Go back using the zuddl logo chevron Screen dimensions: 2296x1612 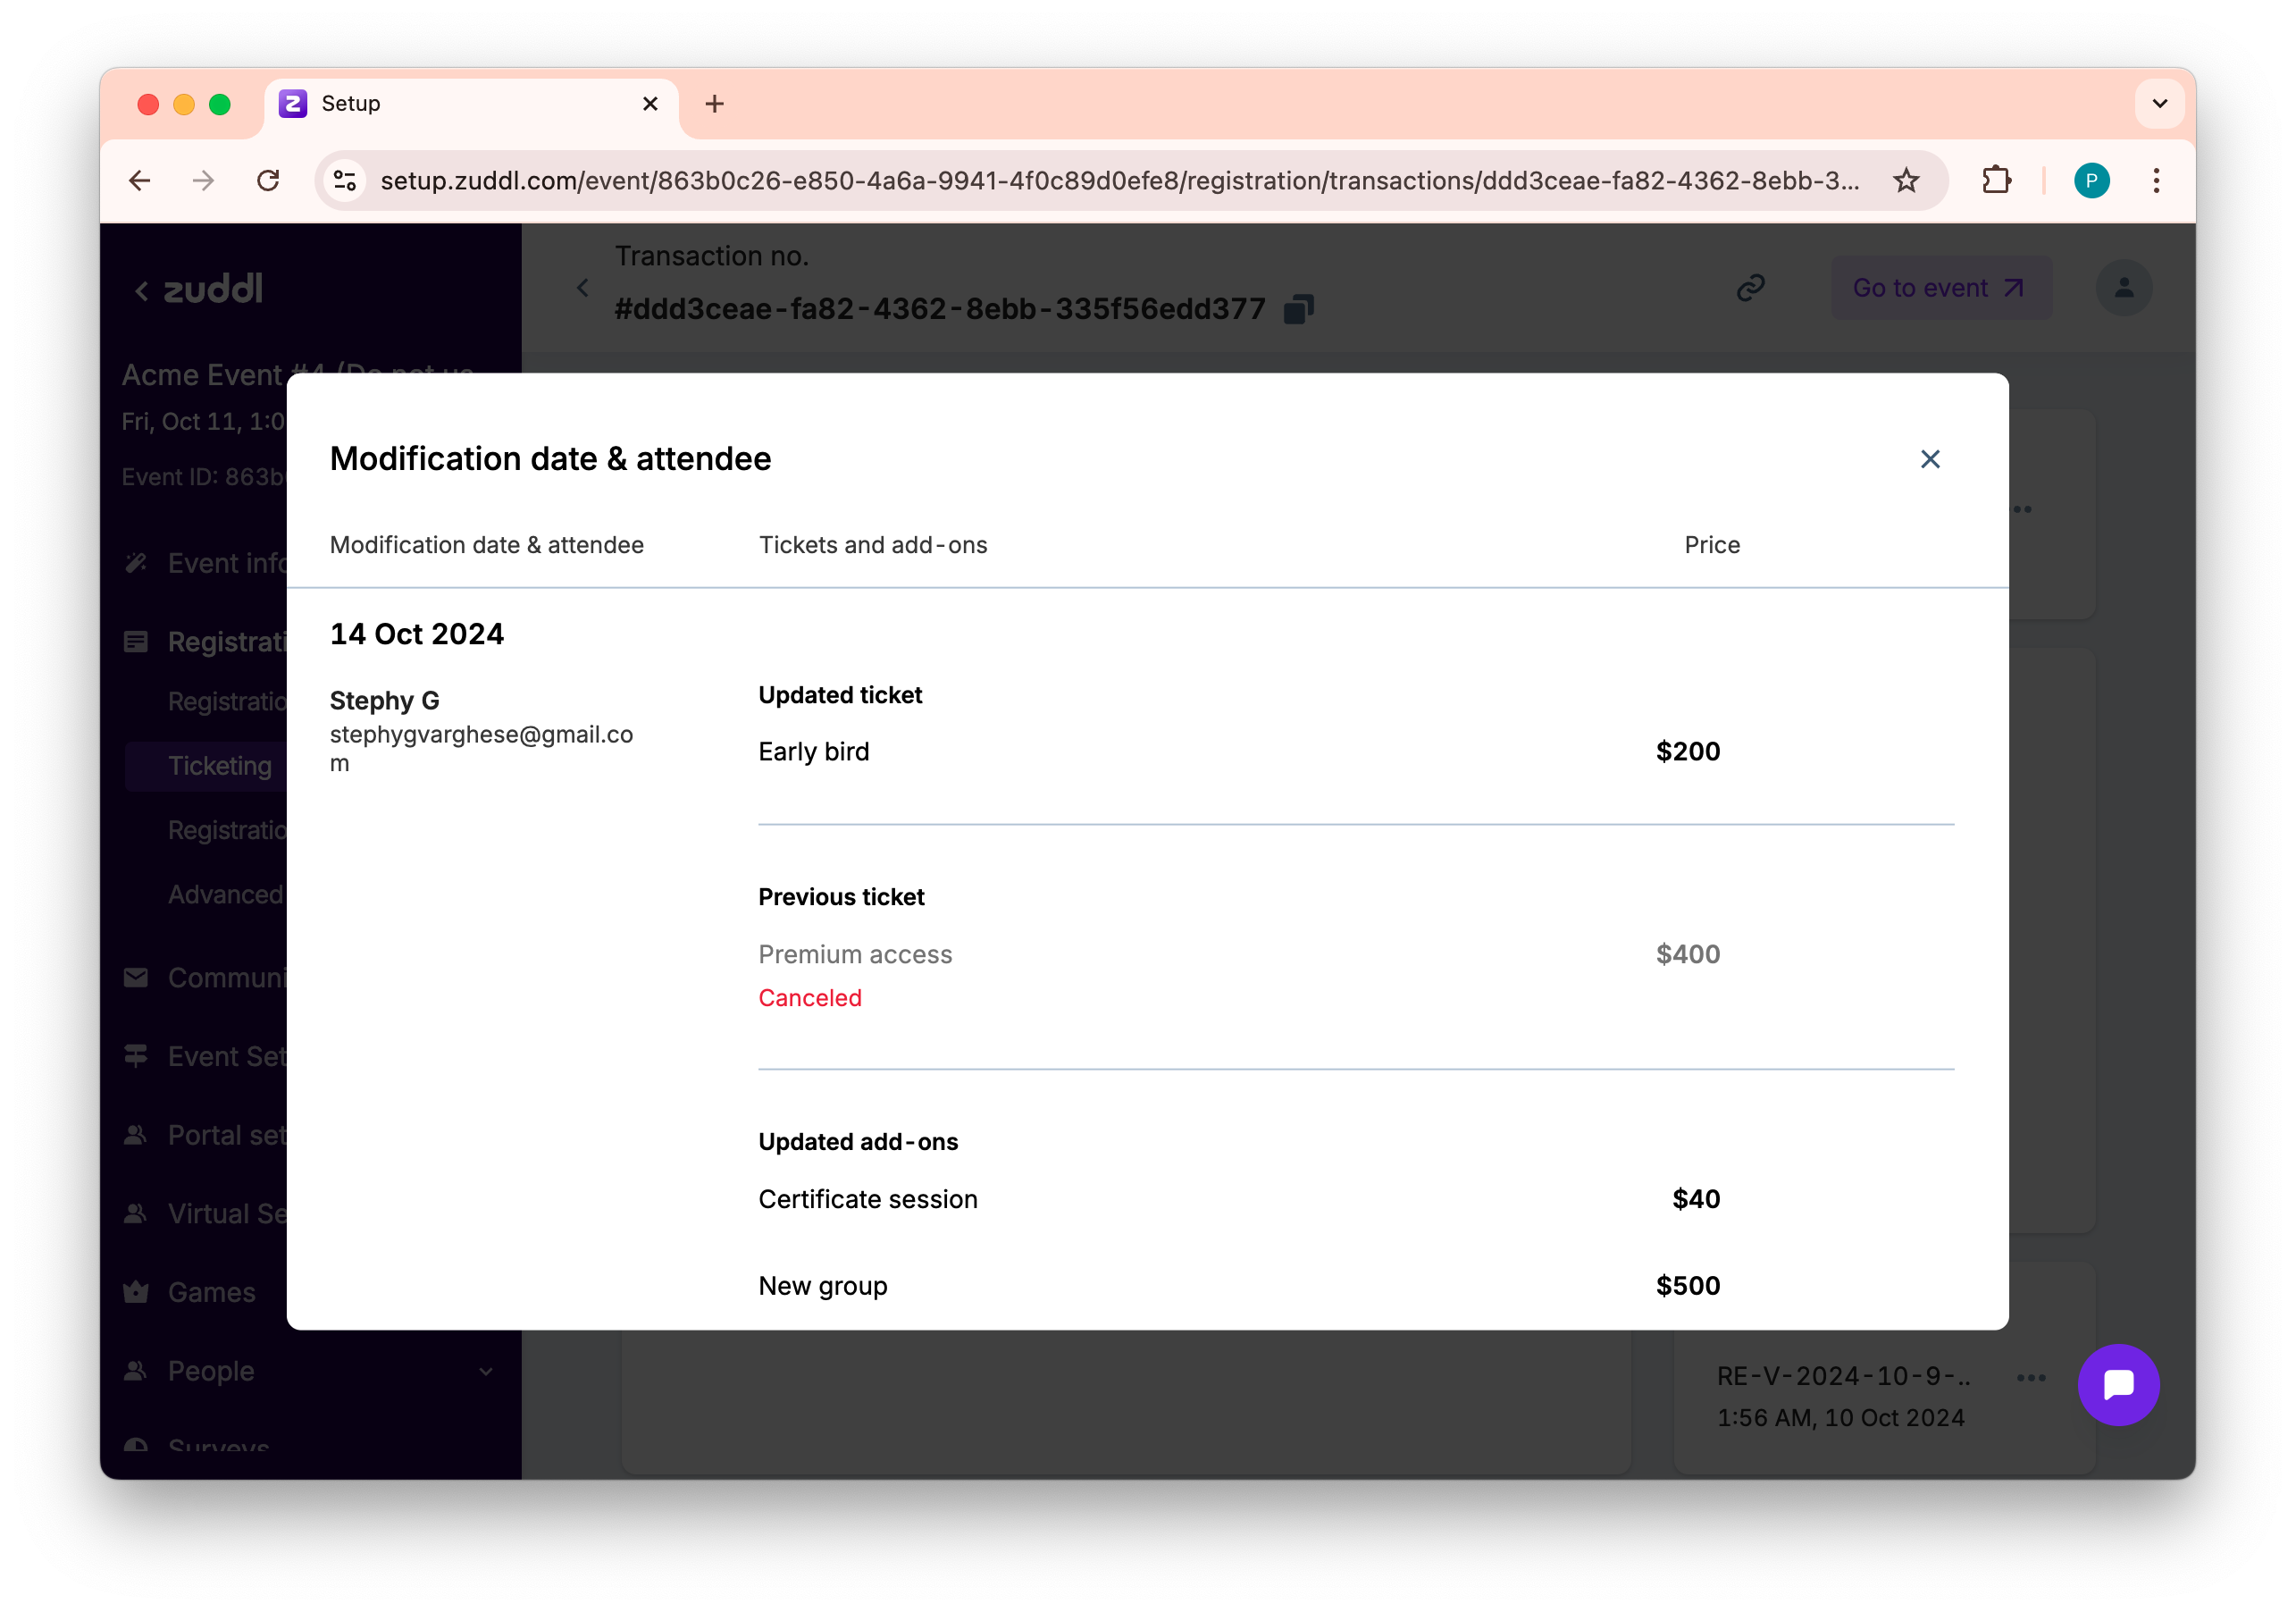[x=141, y=291]
